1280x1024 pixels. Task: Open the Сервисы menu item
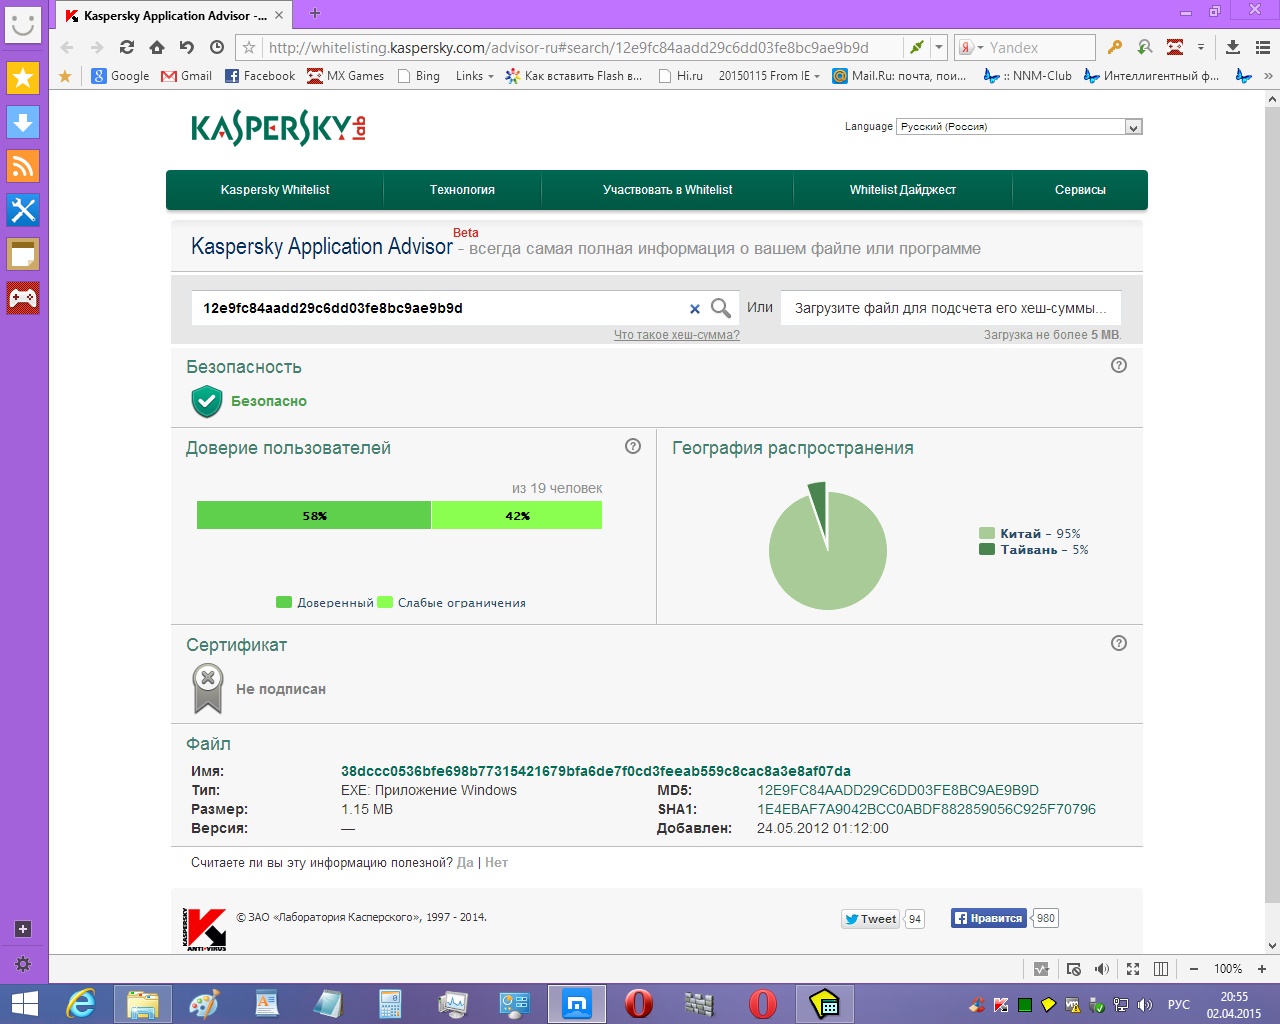tap(1080, 190)
